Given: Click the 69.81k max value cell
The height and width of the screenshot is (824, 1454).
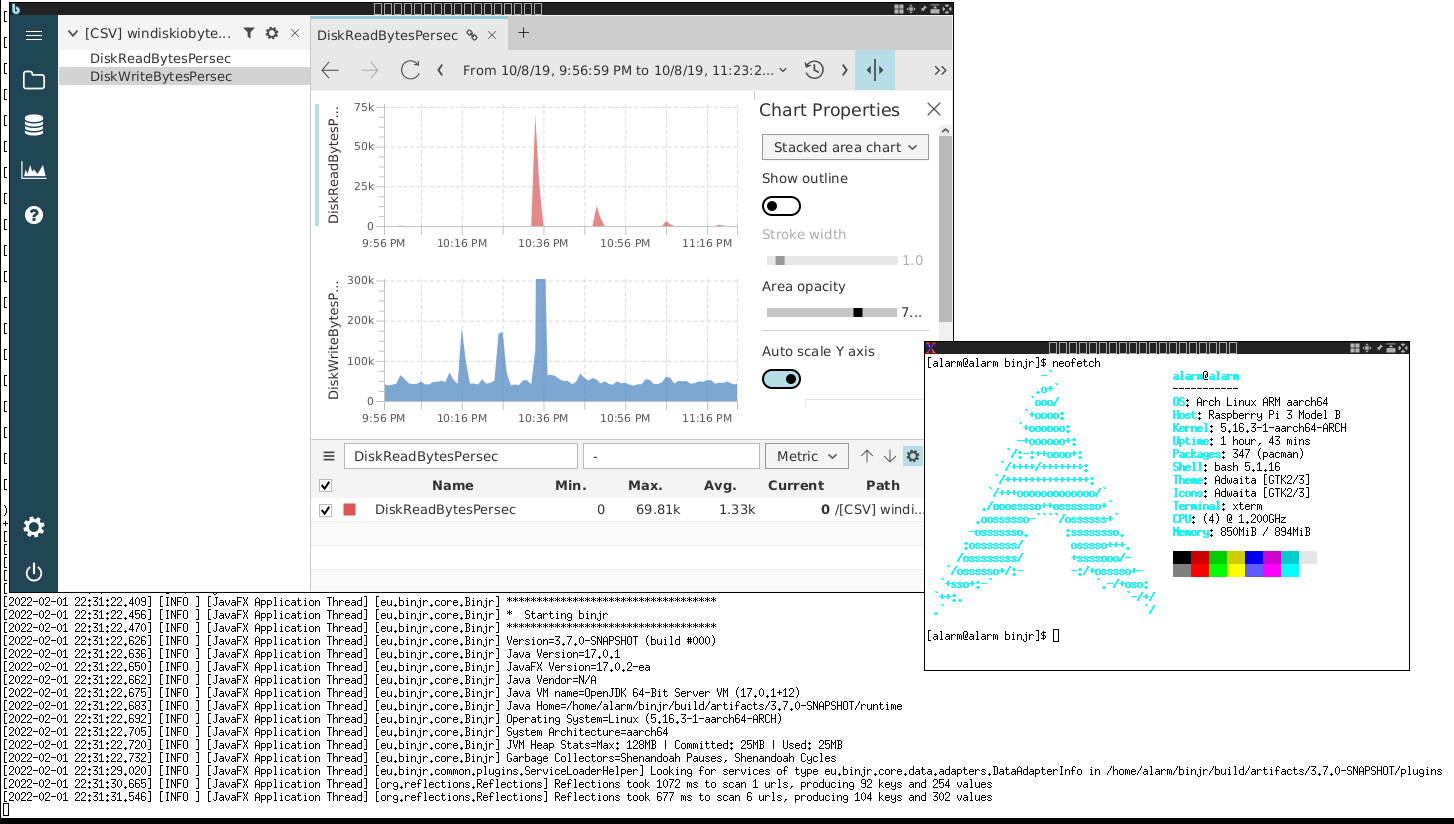Looking at the screenshot, I should (x=658, y=510).
